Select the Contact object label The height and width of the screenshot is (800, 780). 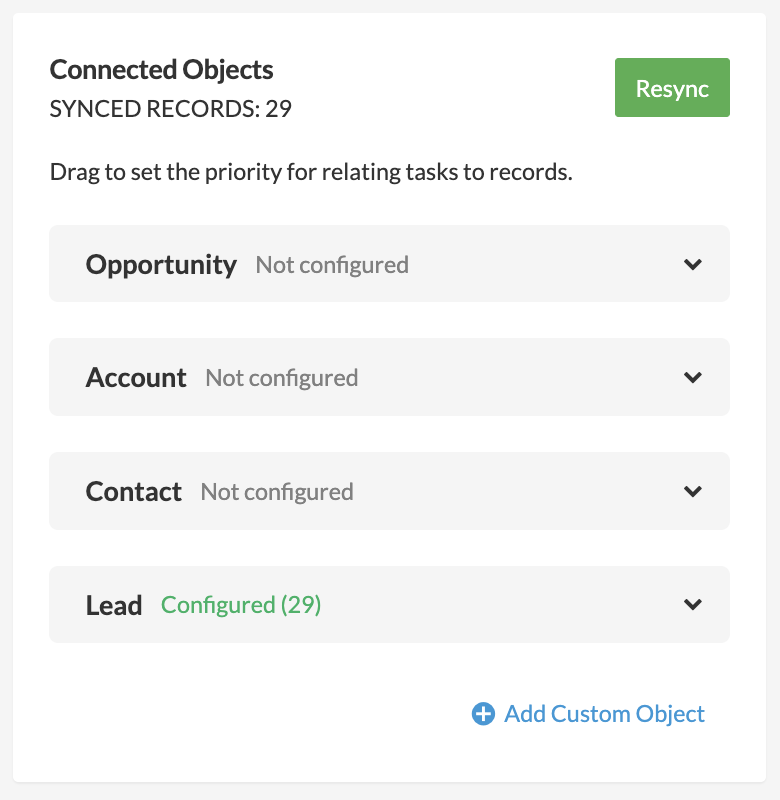(x=134, y=492)
